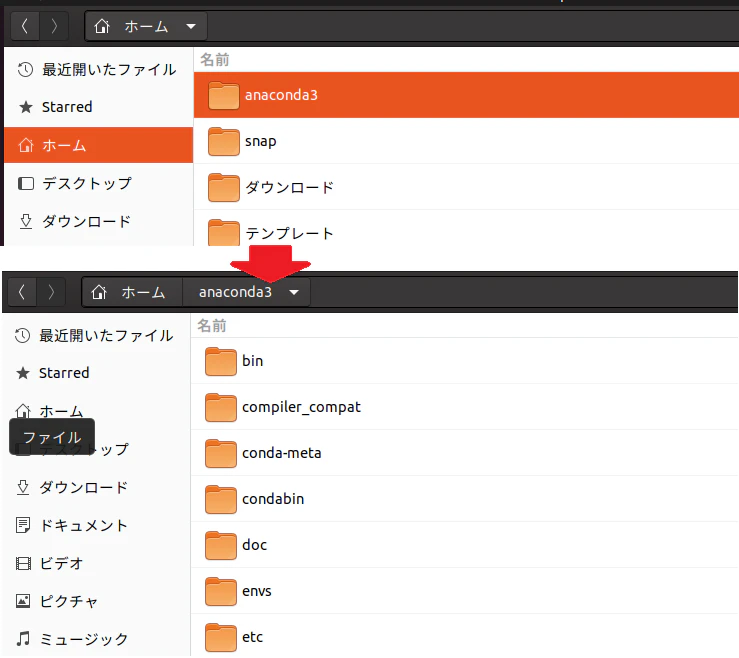Click the recent clock icon in lower sidebar
Image resolution: width=739 pixels, height=658 pixels.
(23, 336)
